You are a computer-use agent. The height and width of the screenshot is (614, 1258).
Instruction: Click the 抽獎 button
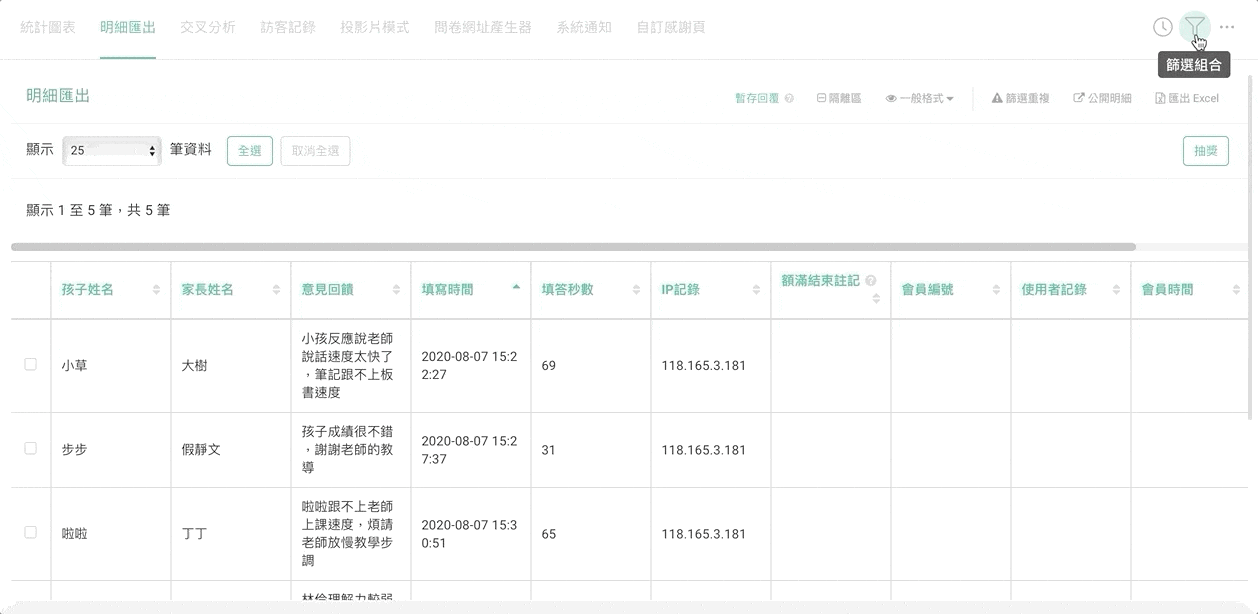pos(1205,151)
